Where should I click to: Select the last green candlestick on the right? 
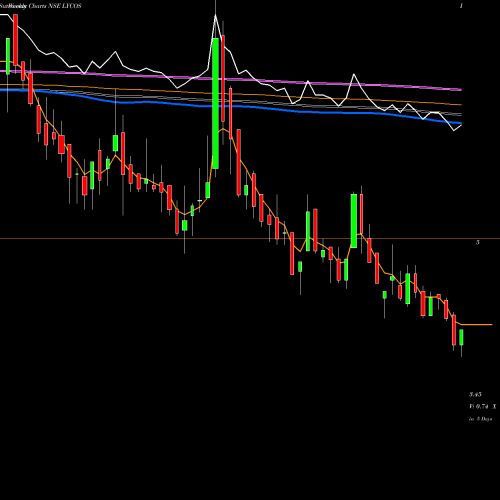pos(461,337)
